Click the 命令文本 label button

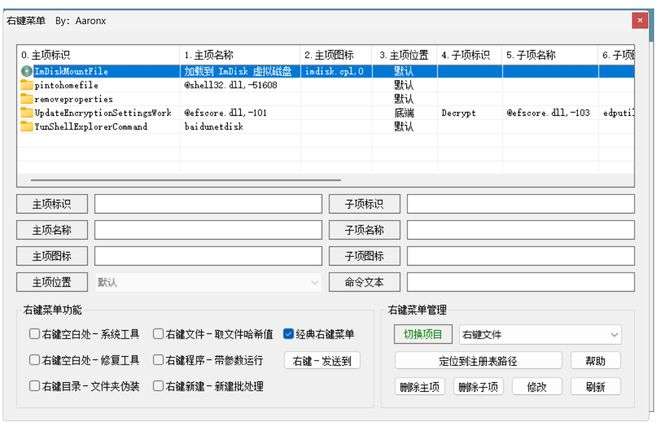[x=365, y=282]
